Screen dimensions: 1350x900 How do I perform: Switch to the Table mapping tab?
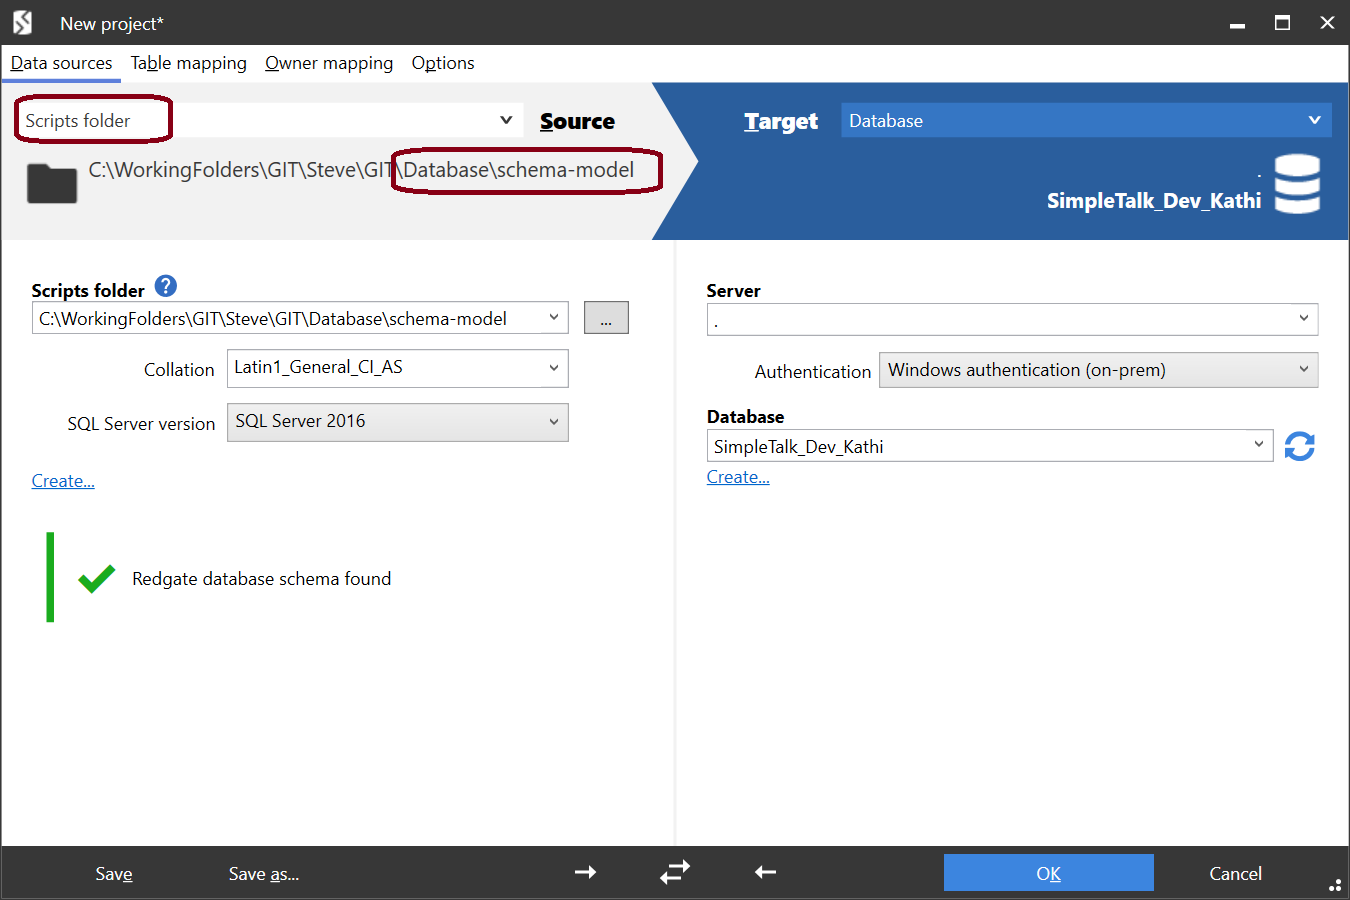(x=188, y=63)
